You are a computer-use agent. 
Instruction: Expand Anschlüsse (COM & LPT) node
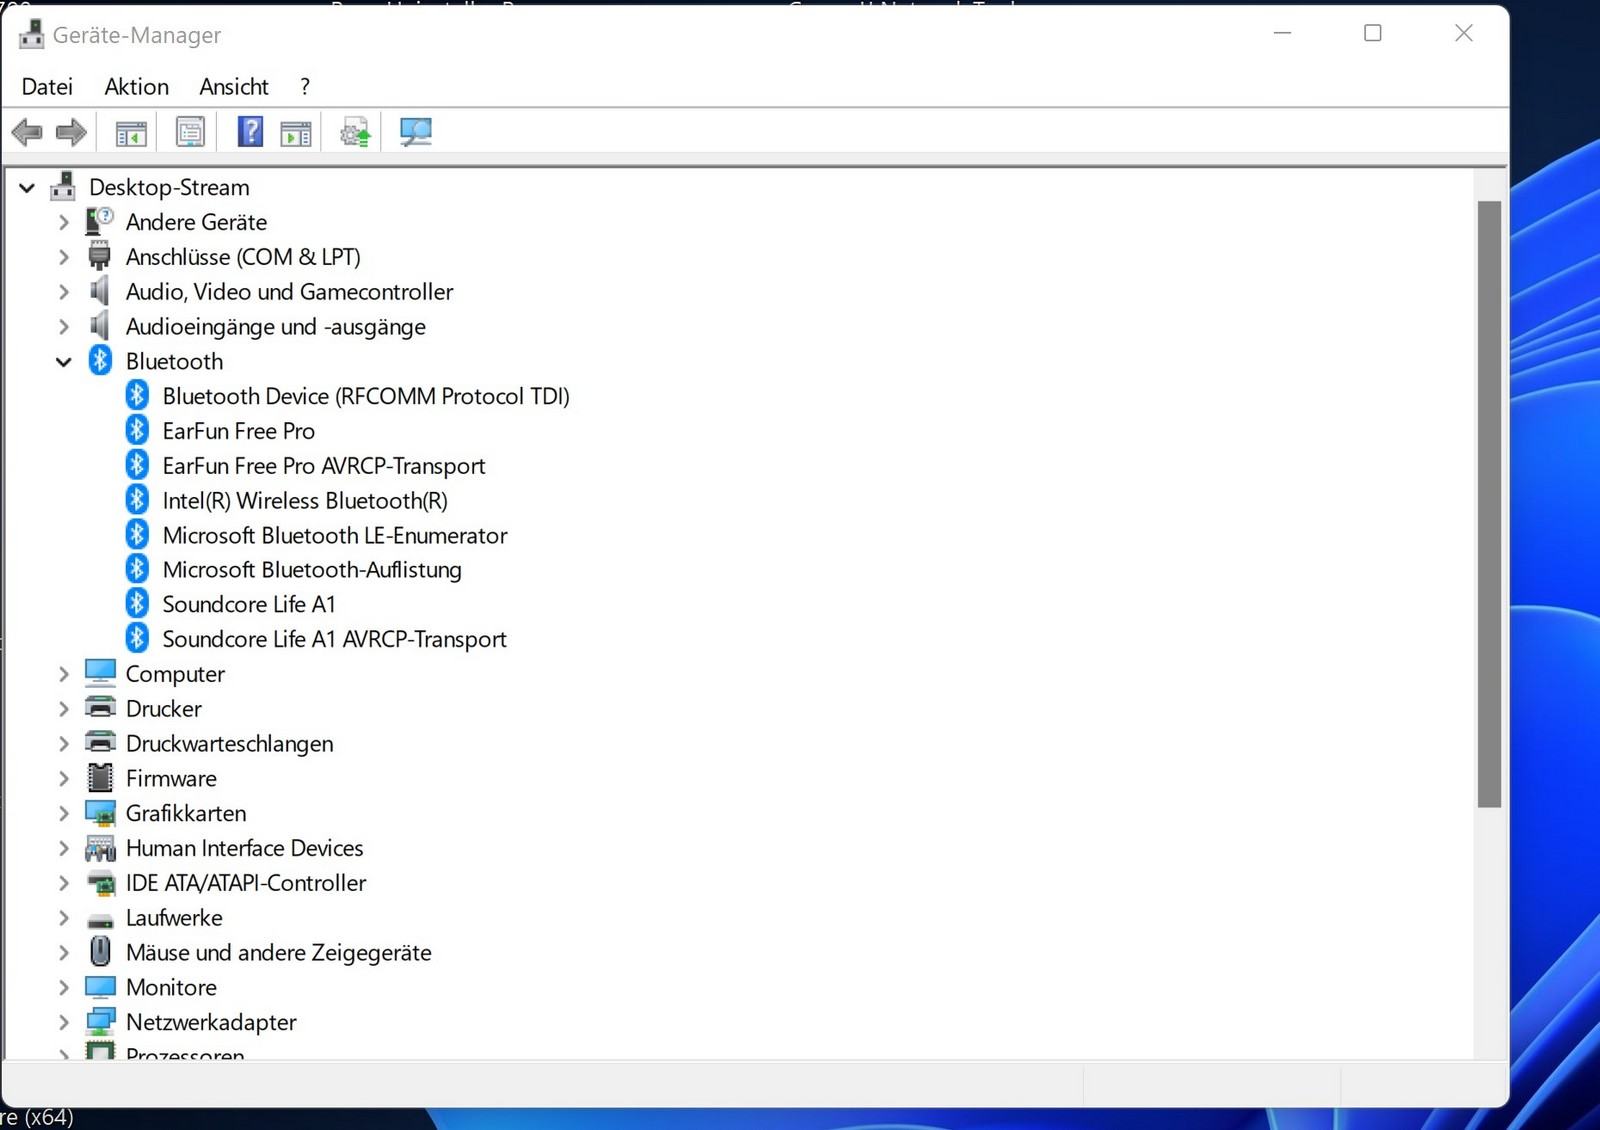pos(64,257)
